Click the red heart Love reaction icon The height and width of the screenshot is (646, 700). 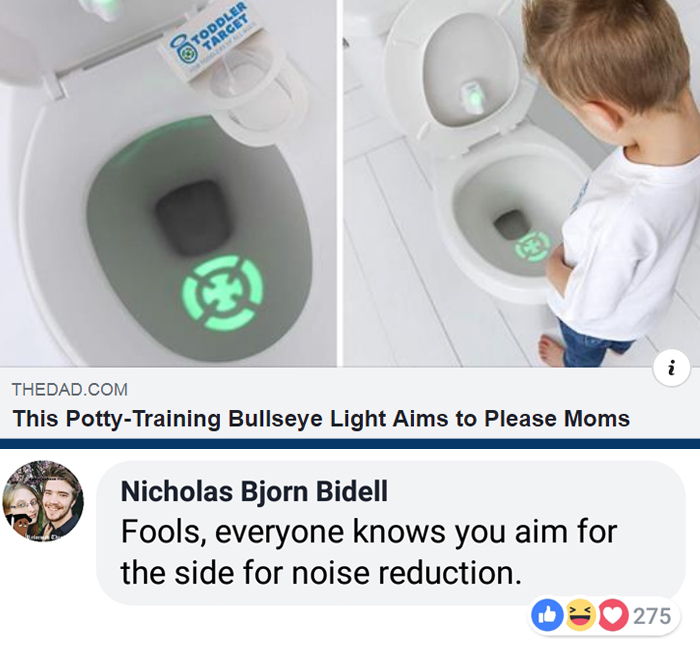coord(613,615)
